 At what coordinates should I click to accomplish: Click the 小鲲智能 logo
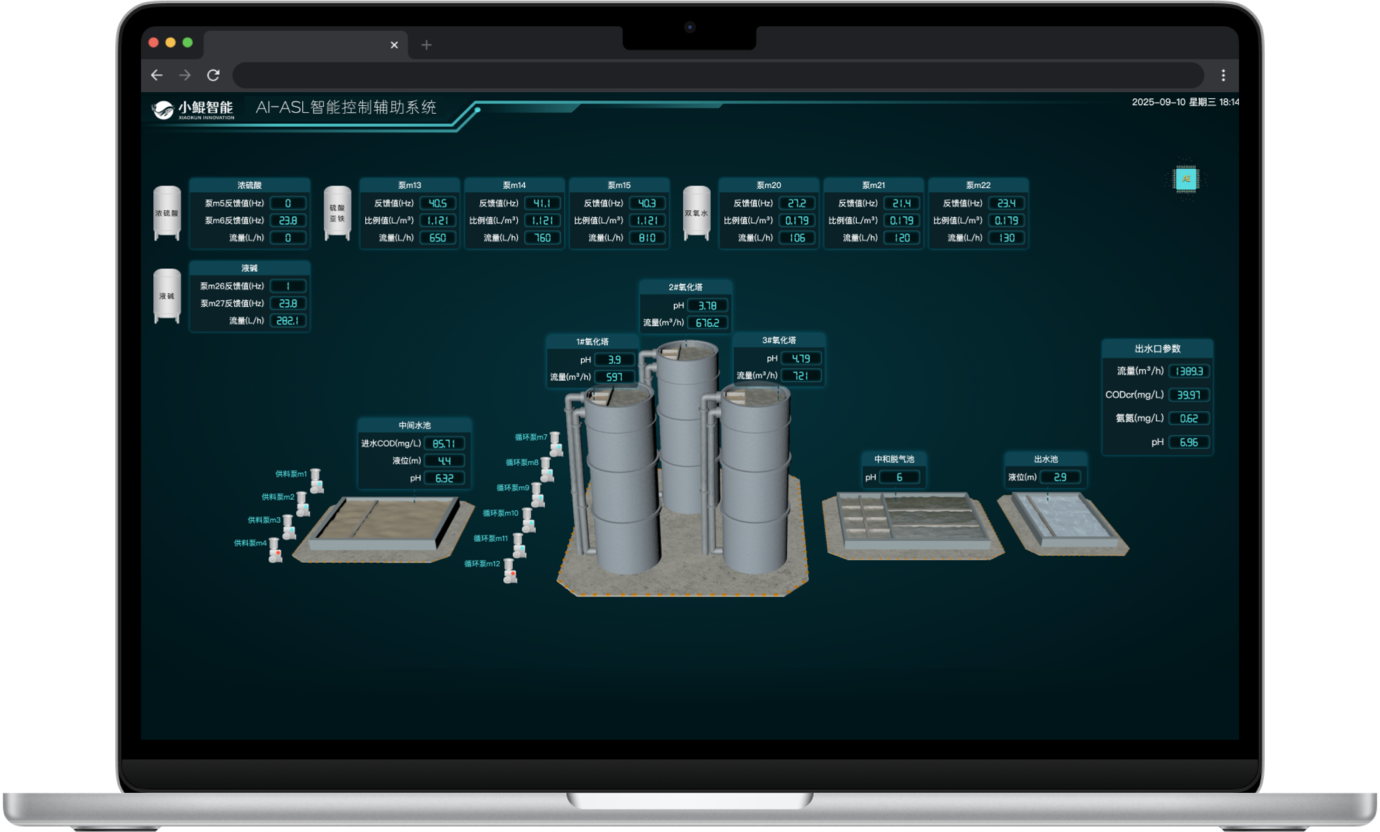(194, 109)
